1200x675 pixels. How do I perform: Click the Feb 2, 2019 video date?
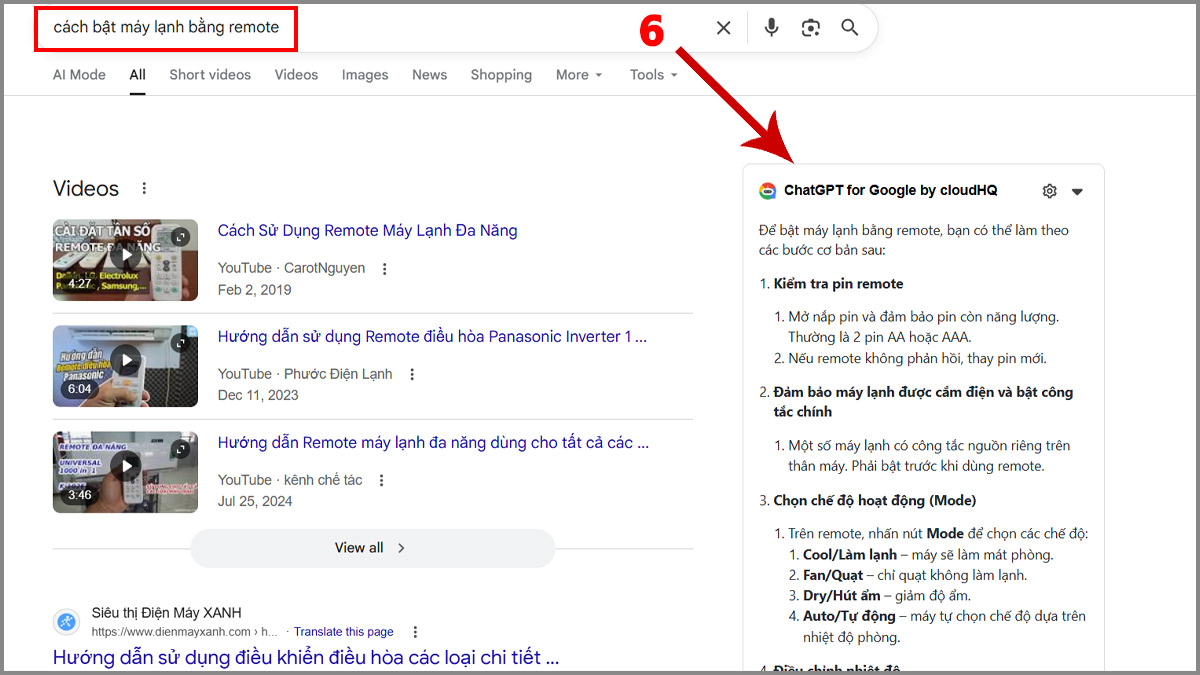pos(255,290)
